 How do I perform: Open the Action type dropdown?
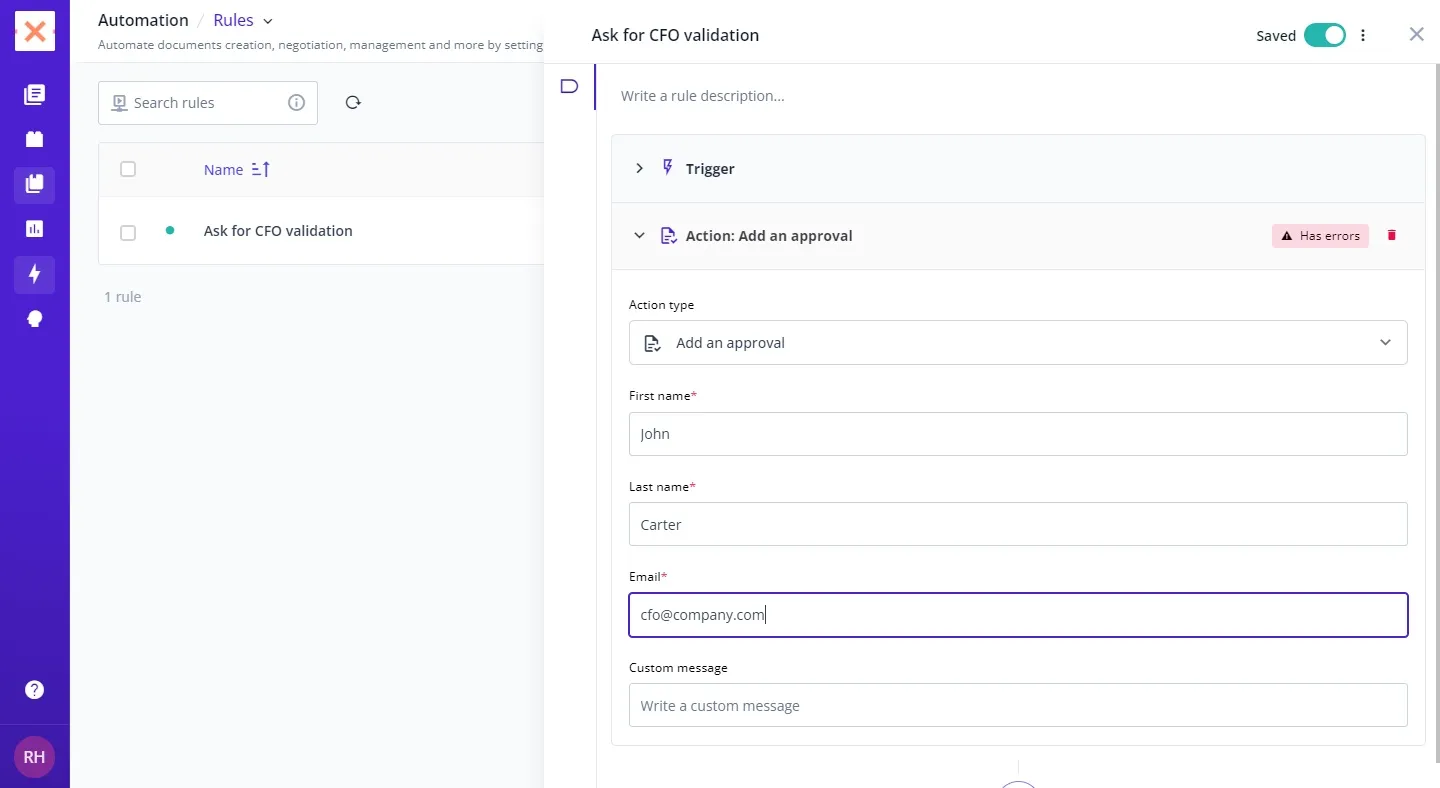coord(1017,343)
